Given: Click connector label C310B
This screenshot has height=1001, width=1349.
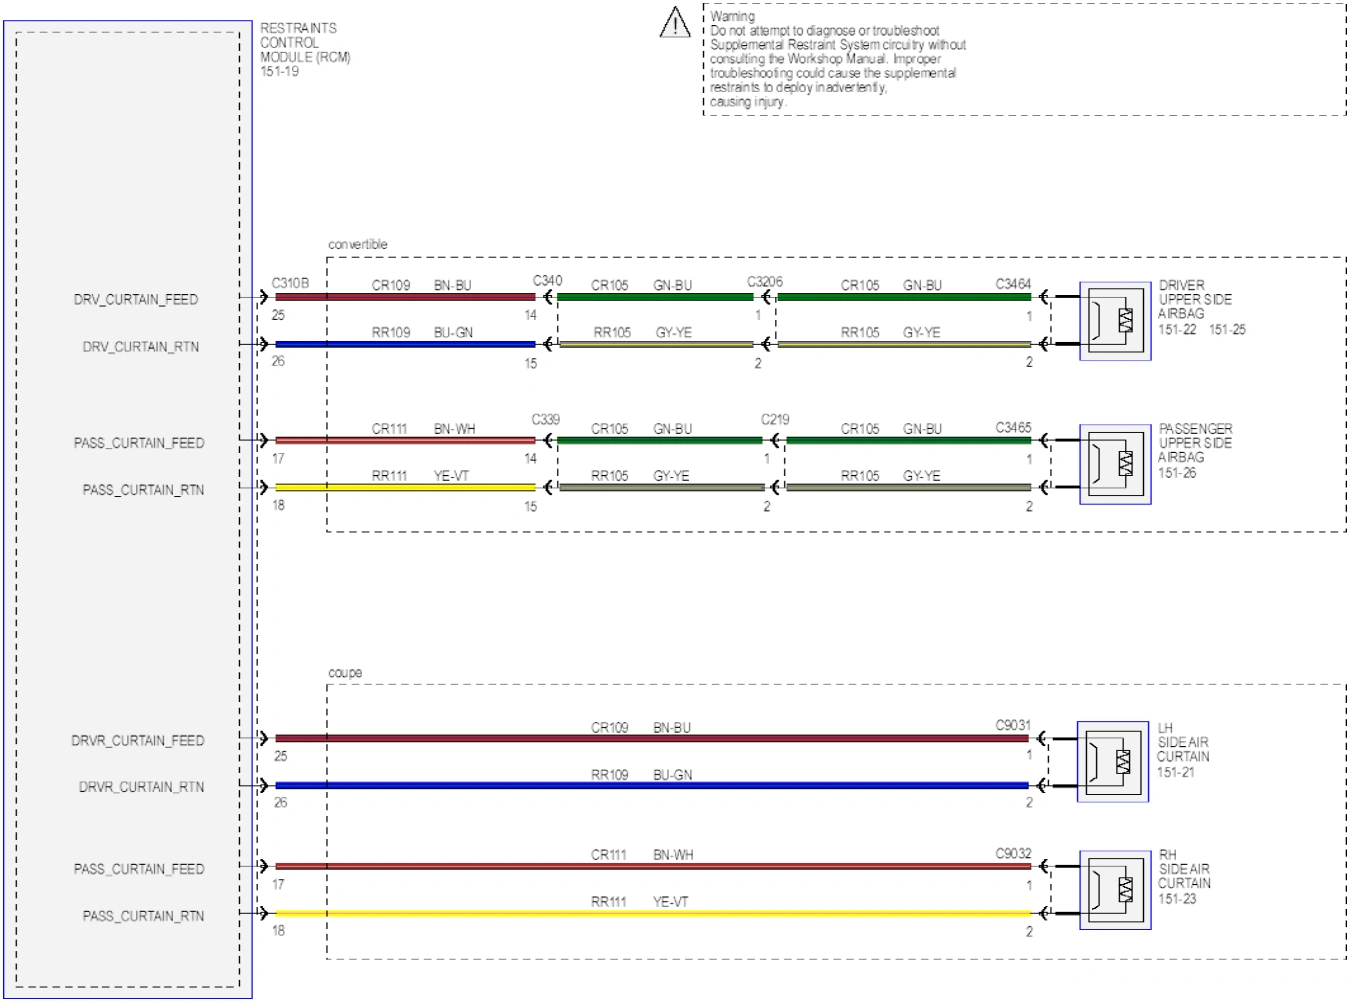Looking at the screenshot, I should tap(290, 284).
